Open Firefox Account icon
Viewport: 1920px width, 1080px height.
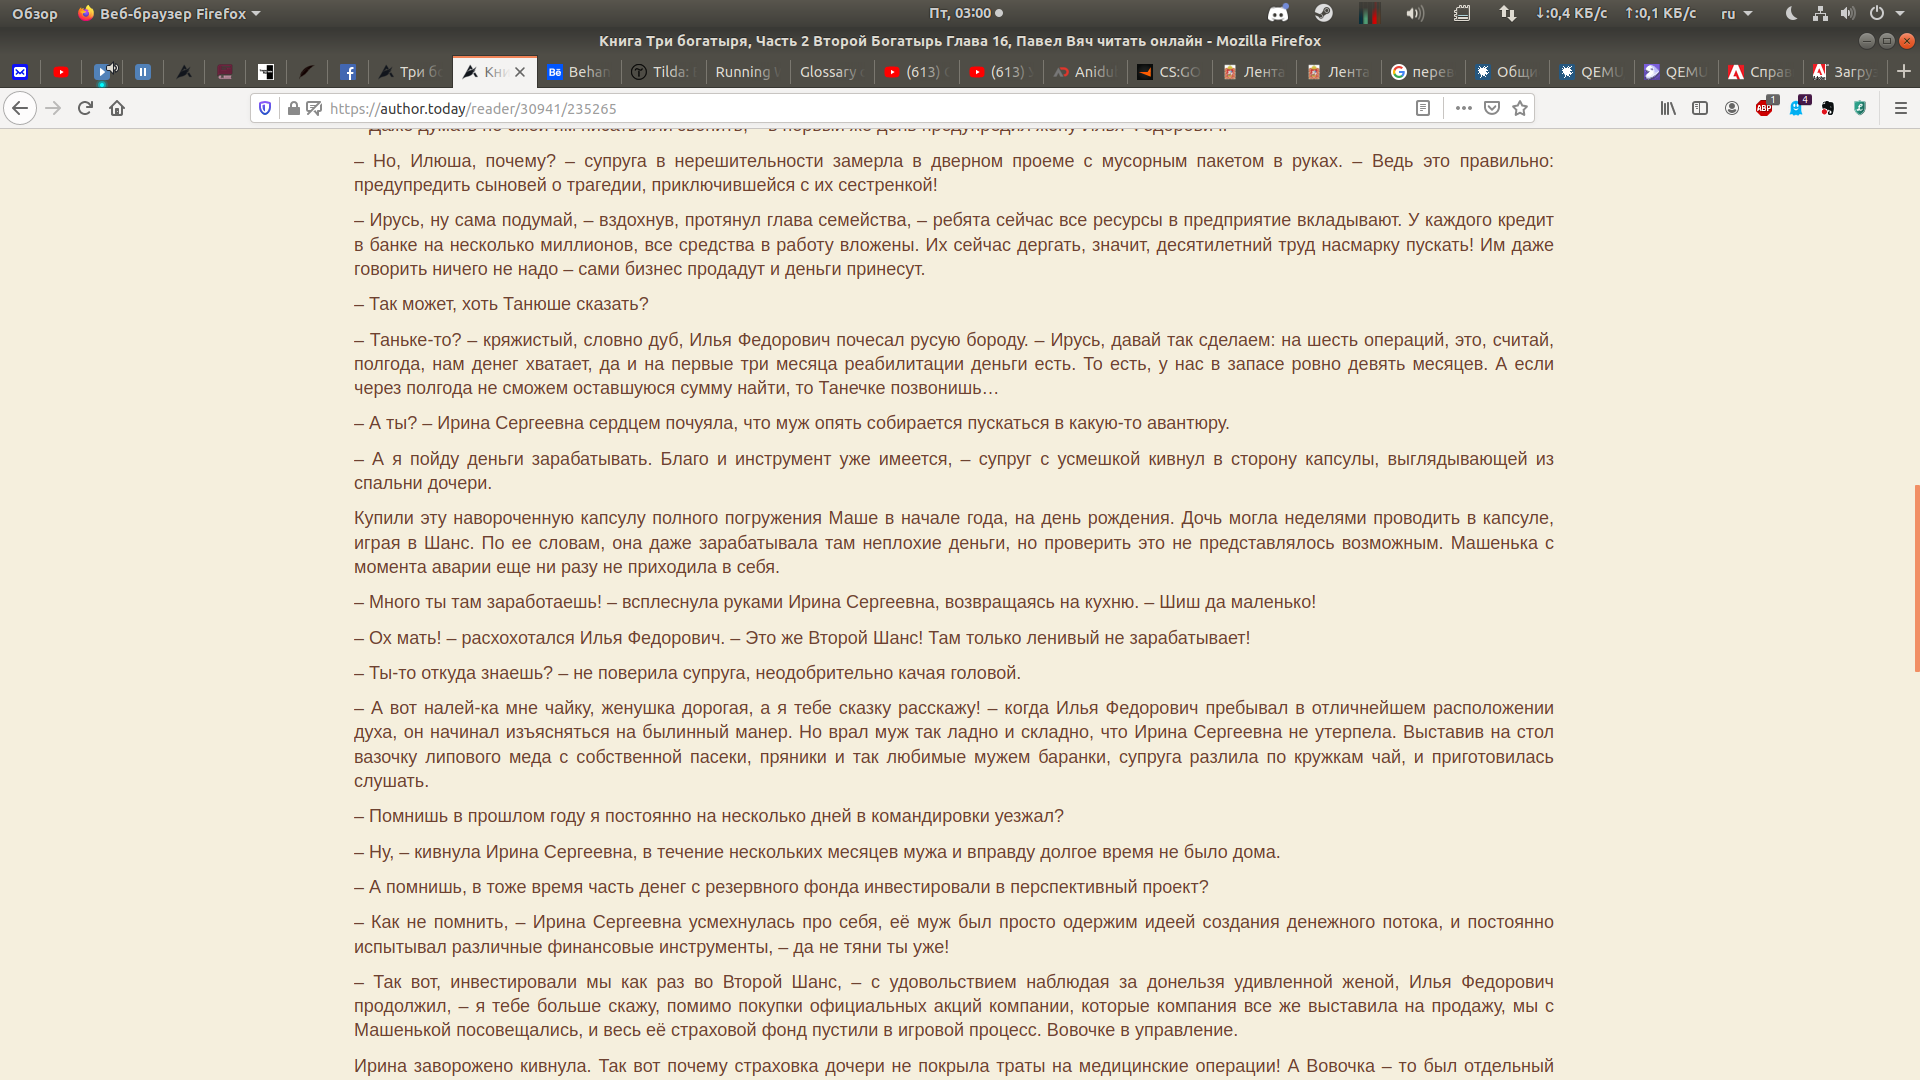click(1732, 108)
